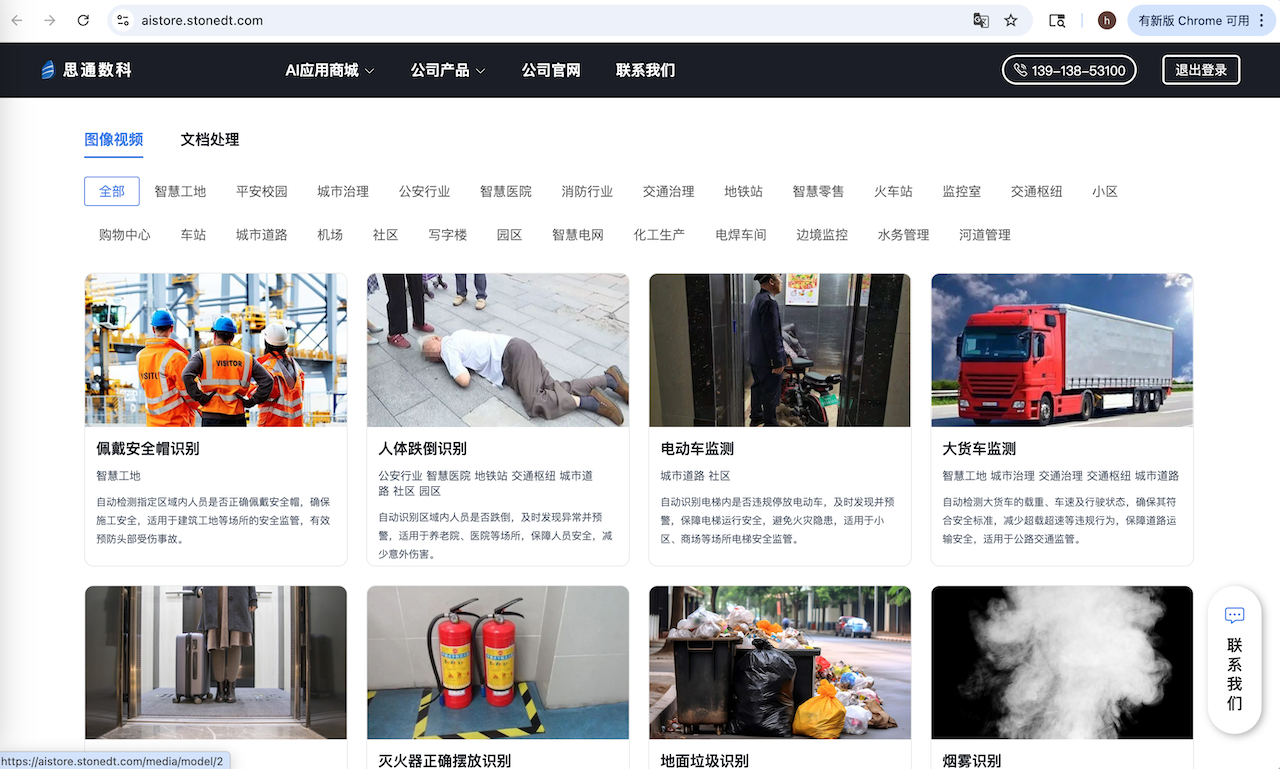Switch to the 文档处理 tab
Viewport: 1280px width, 769px height.
pos(210,140)
